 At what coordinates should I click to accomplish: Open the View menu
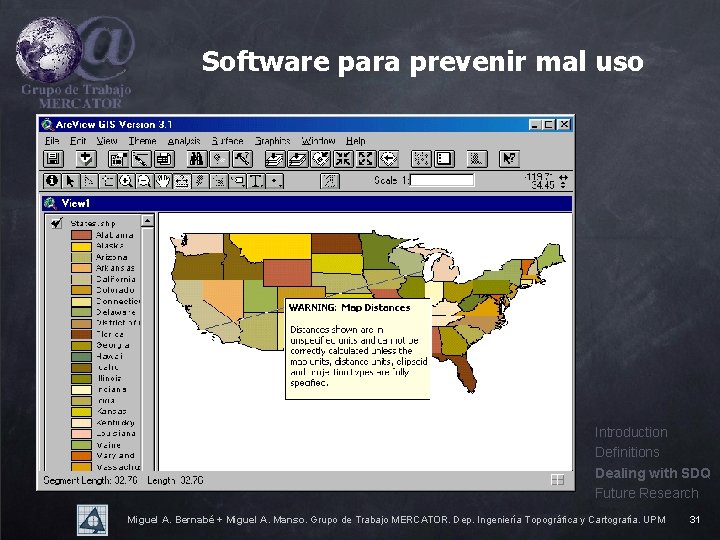coord(107,141)
